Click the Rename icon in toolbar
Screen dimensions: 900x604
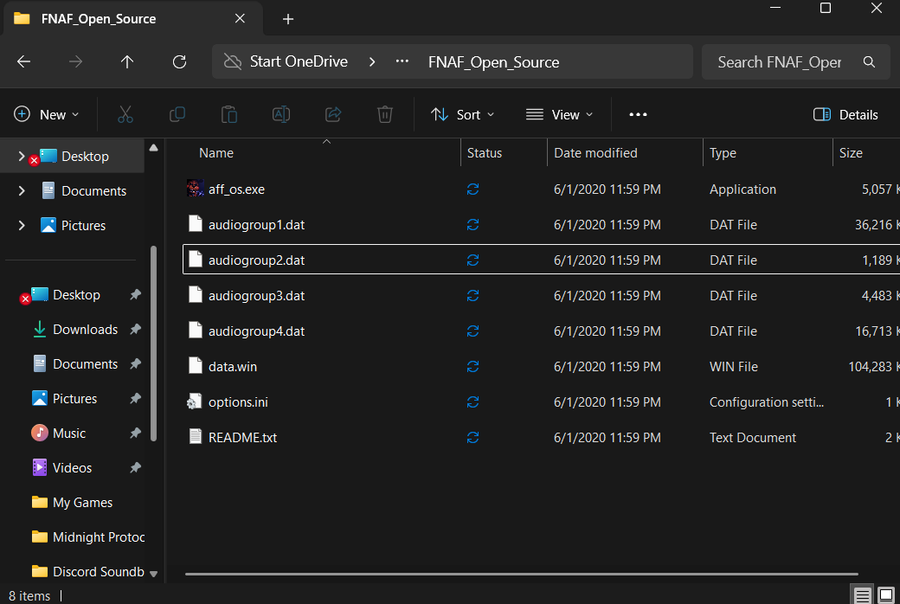point(281,114)
